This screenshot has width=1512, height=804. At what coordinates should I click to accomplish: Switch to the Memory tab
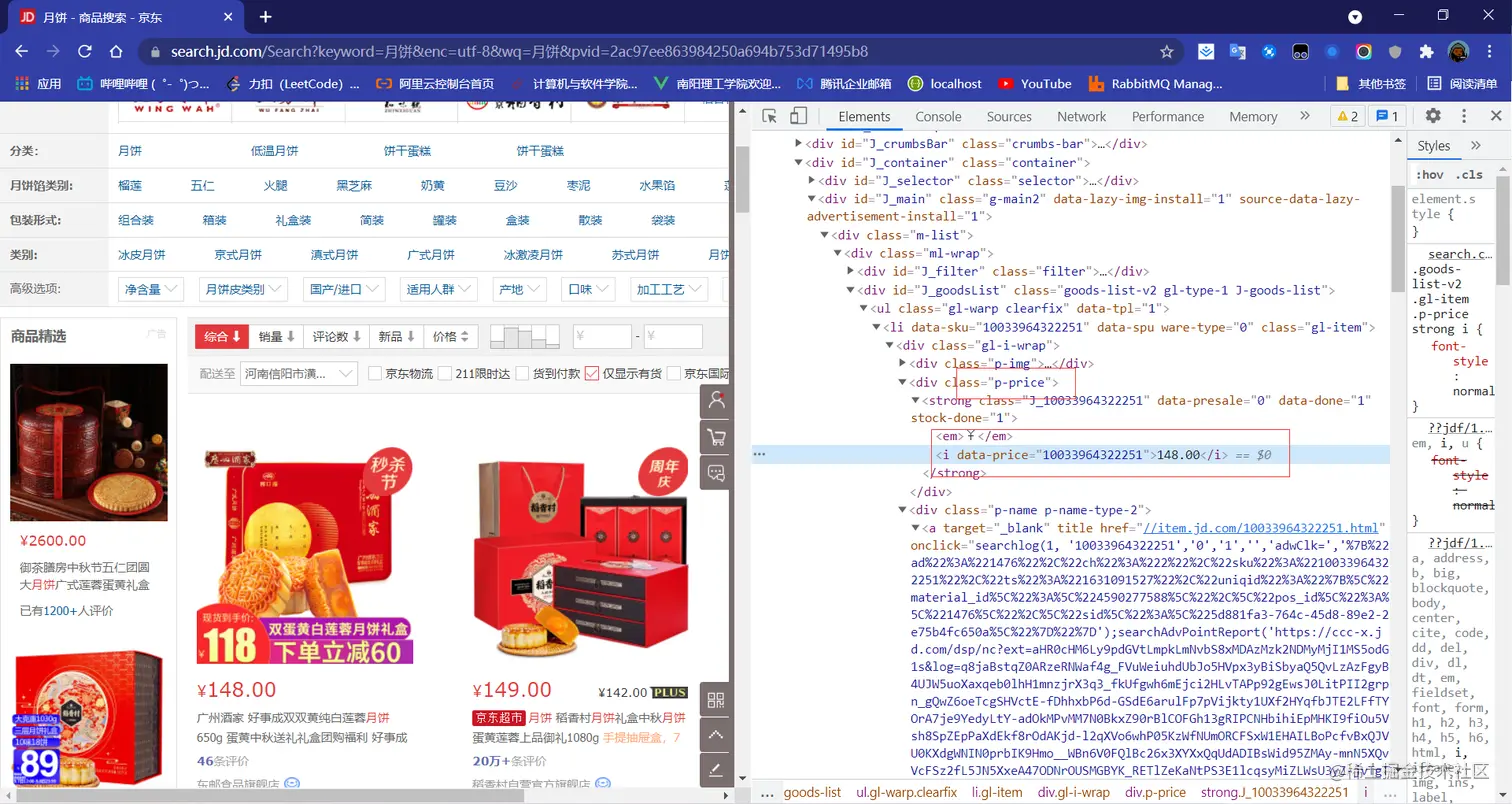pyautogui.click(x=1253, y=116)
